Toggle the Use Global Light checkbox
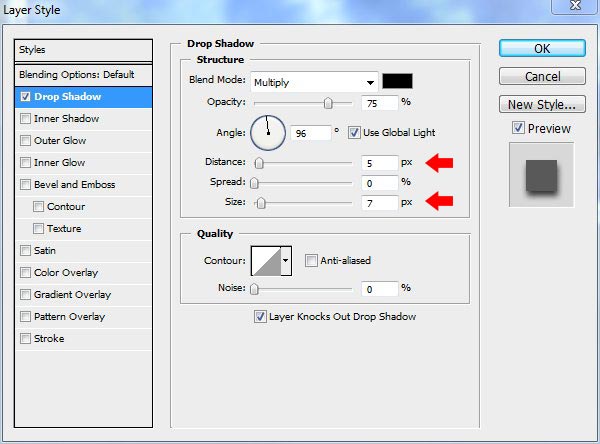The height and width of the screenshot is (444, 600). [x=354, y=133]
